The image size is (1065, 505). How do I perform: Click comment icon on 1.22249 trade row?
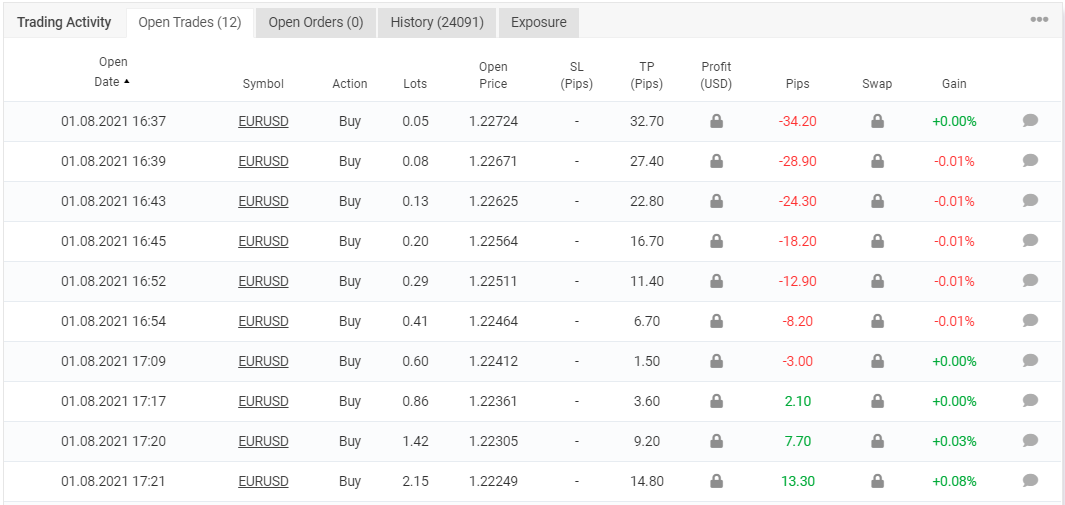pyautogui.click(x=1030, y=481)
